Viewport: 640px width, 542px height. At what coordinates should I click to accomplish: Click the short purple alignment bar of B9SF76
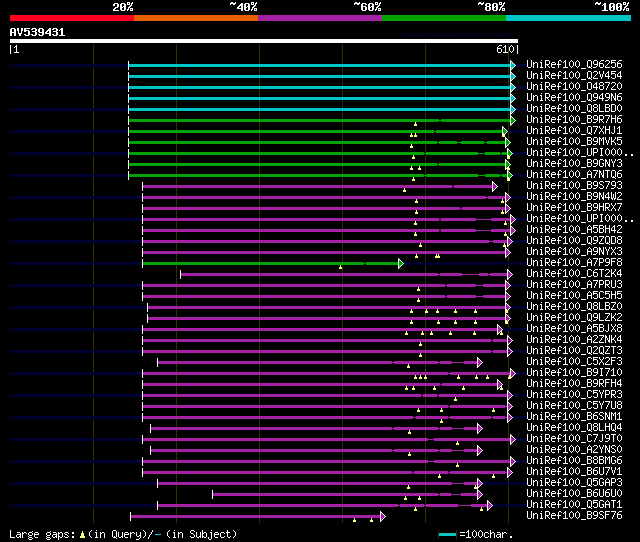[x=258, y=517]
